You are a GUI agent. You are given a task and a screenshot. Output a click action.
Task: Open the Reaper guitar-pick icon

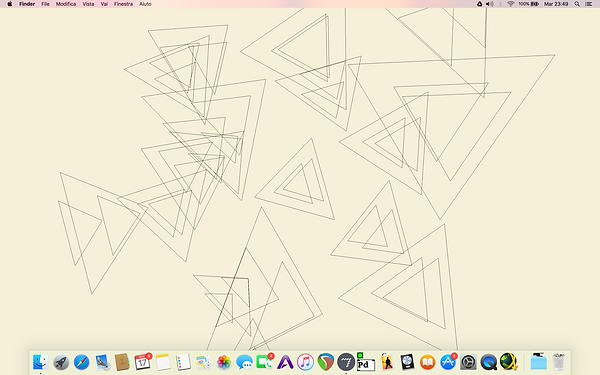pyautogui.click(x=326, y=362)
